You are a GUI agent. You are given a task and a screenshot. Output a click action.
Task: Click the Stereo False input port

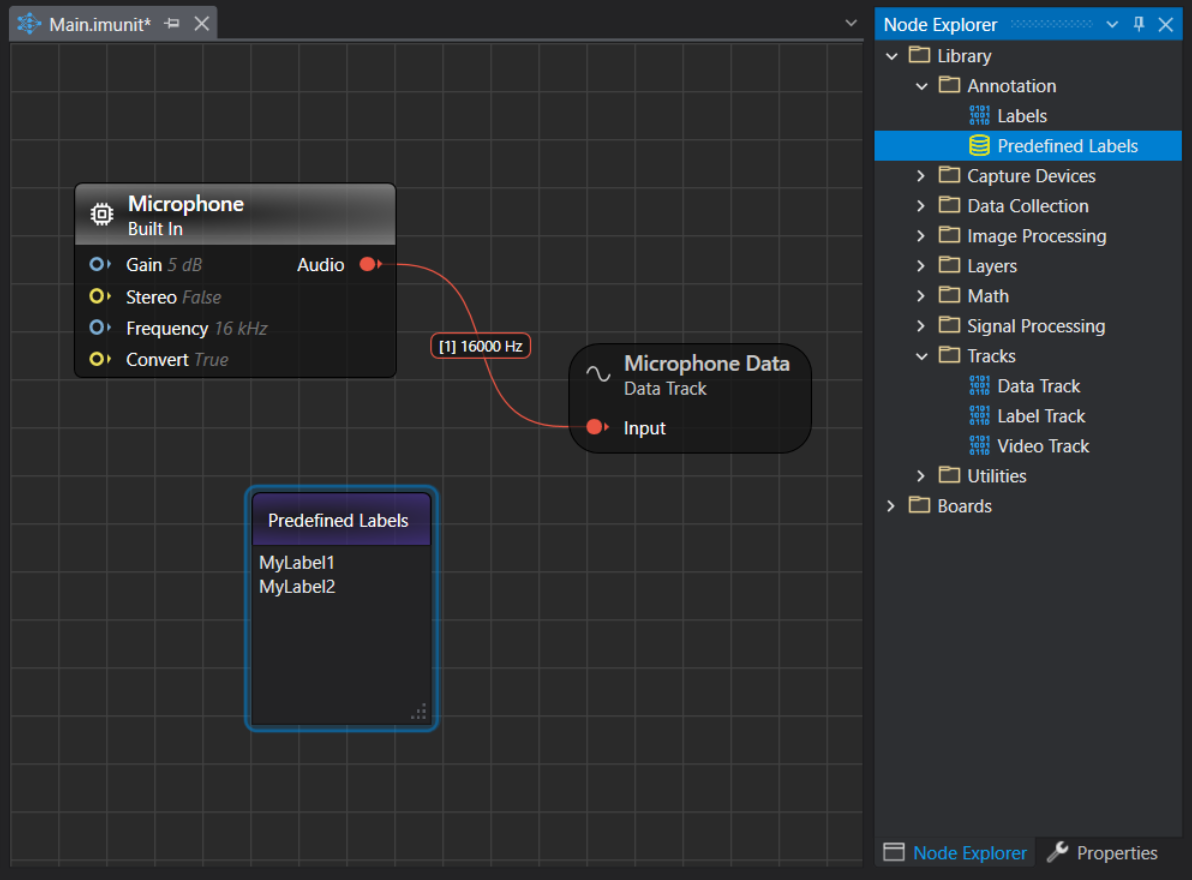[x=97, y=297]
